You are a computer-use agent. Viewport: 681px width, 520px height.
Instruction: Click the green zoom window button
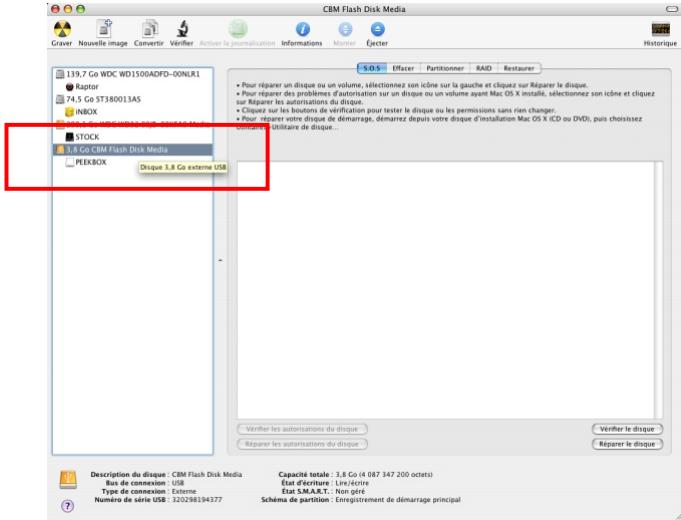pyautogui.click(x=81, y=9)
